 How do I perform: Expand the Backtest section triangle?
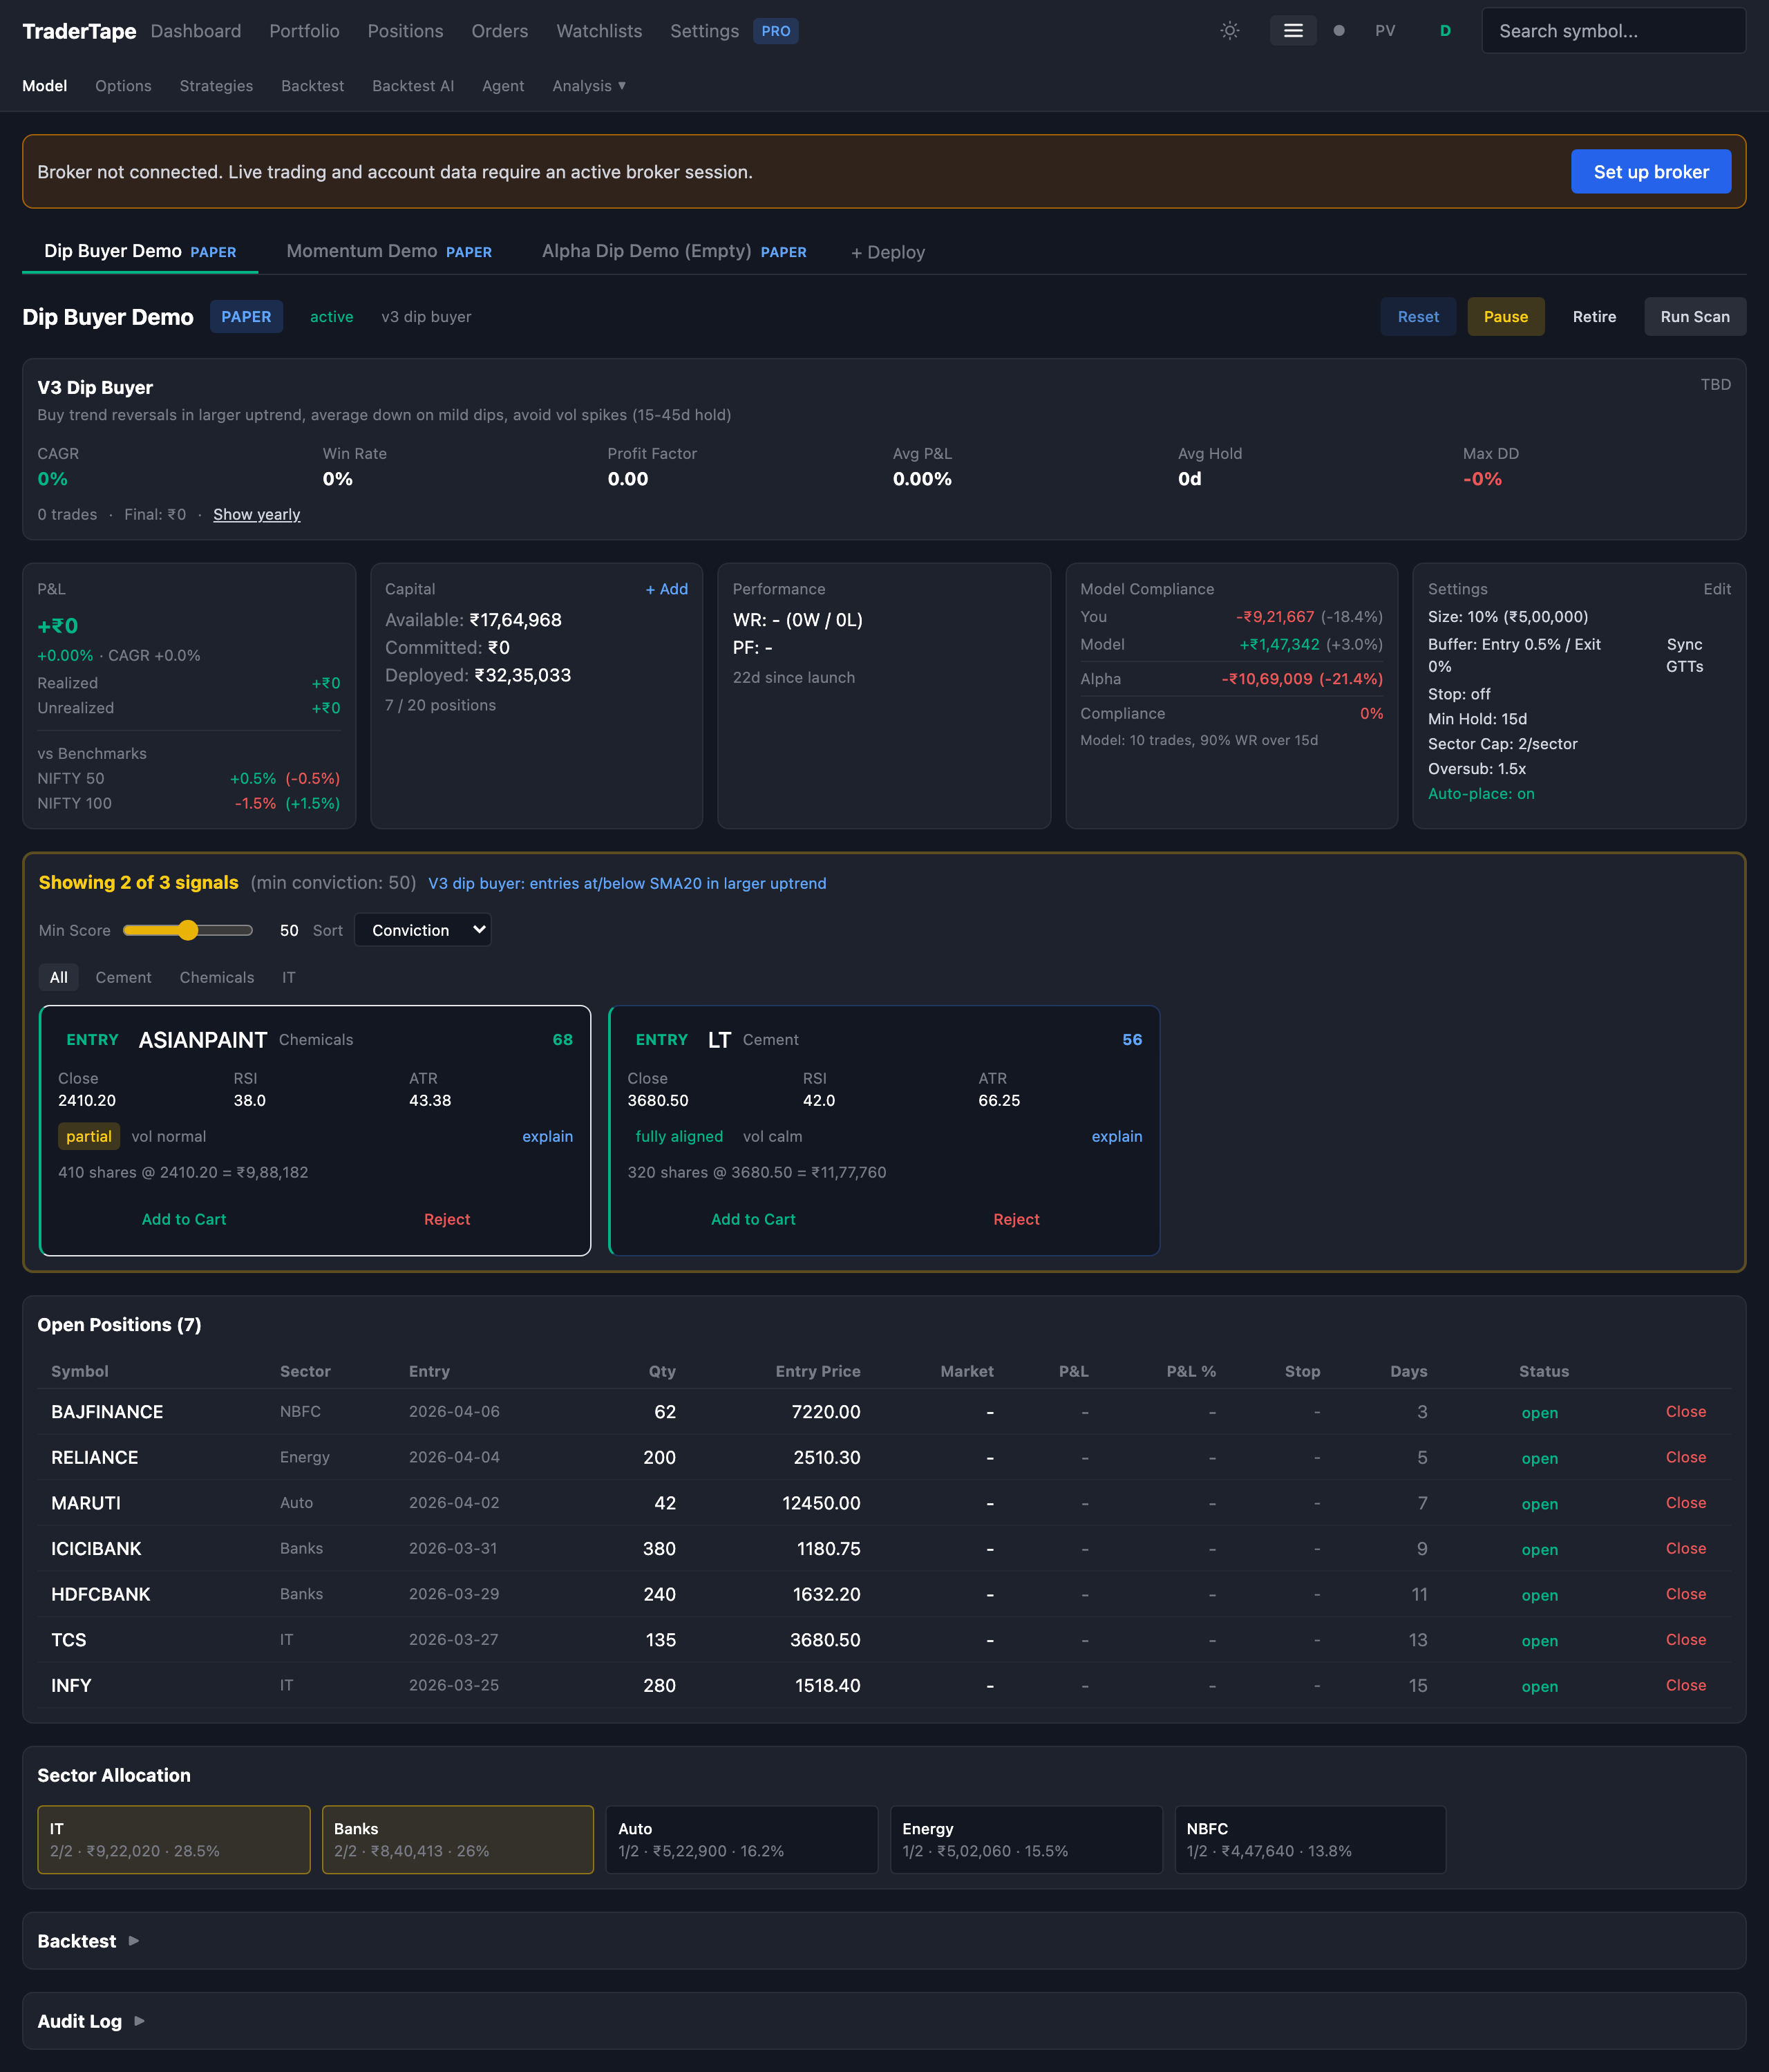point(134,1940)
